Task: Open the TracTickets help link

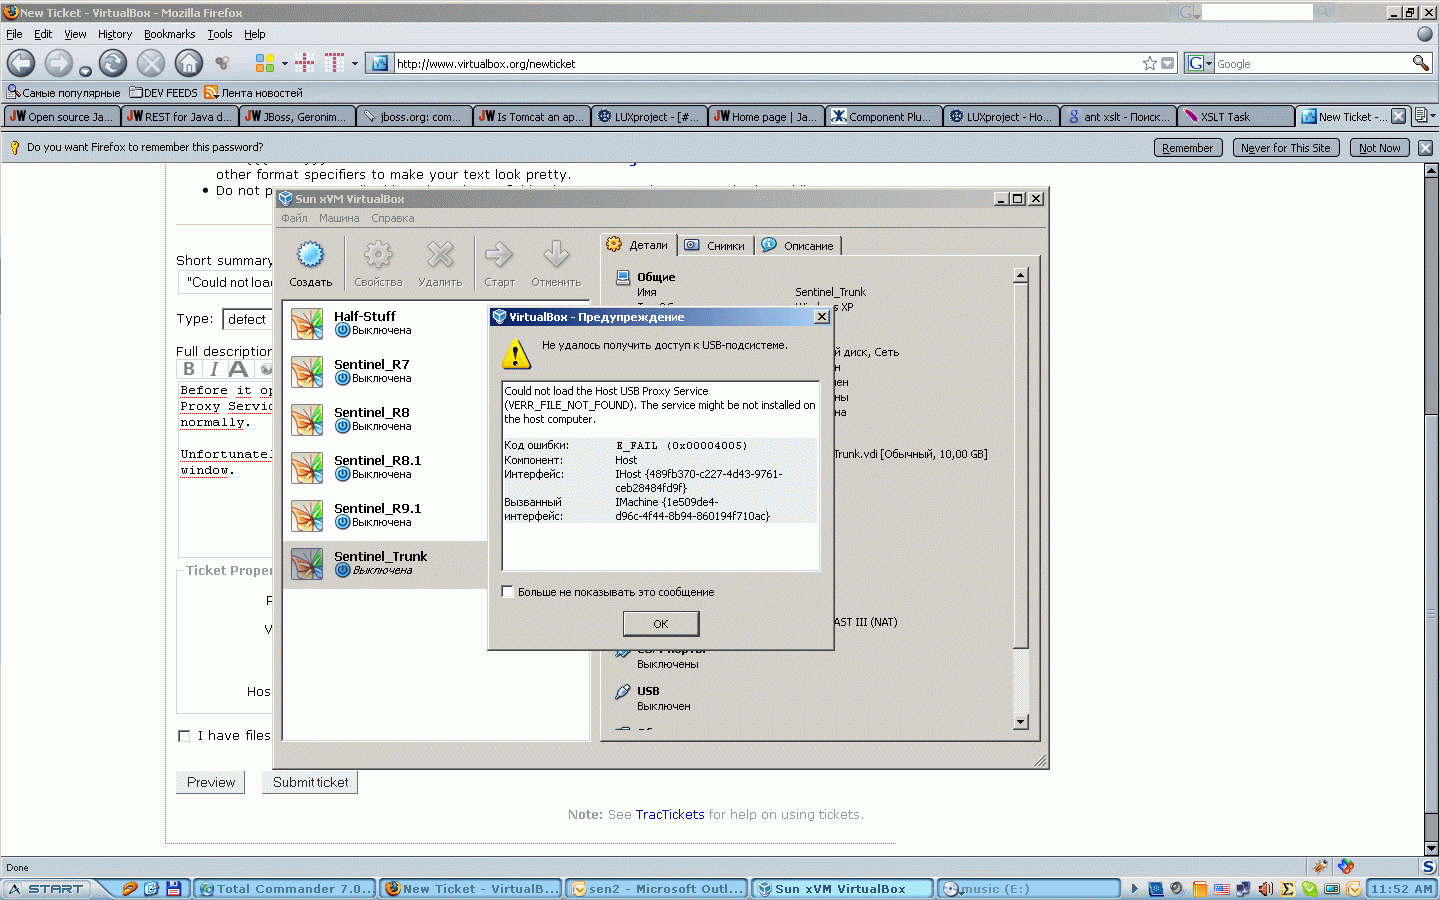Action: 670,815
